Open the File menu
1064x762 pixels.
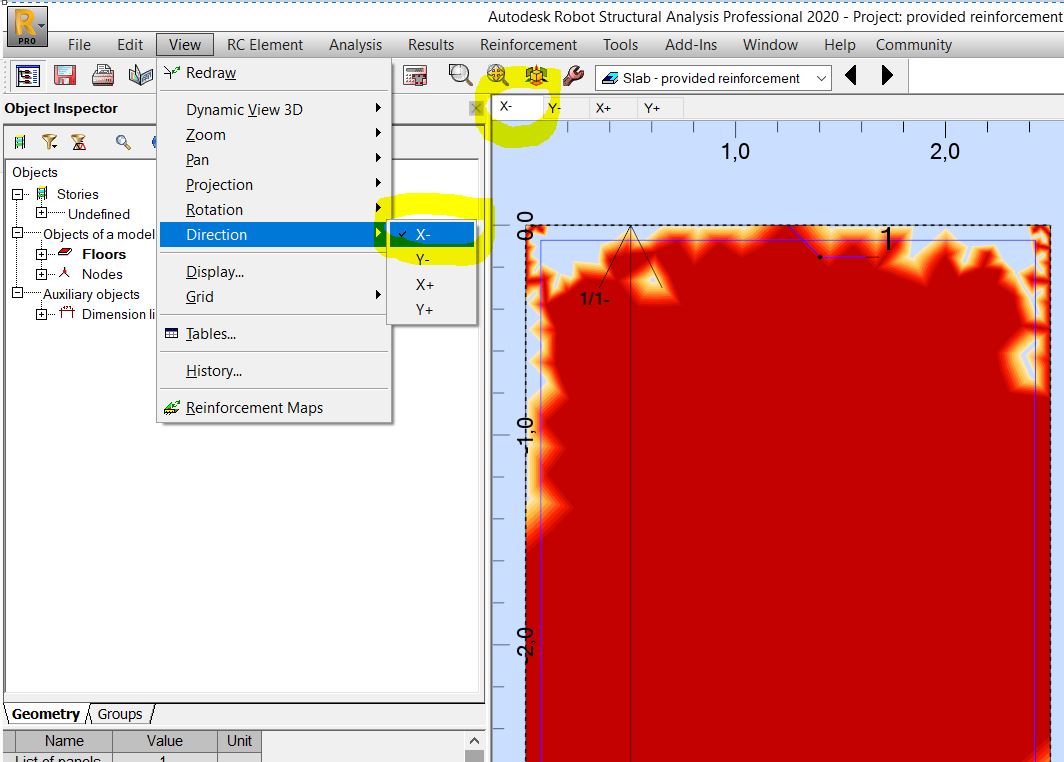[x=79, y=45]
